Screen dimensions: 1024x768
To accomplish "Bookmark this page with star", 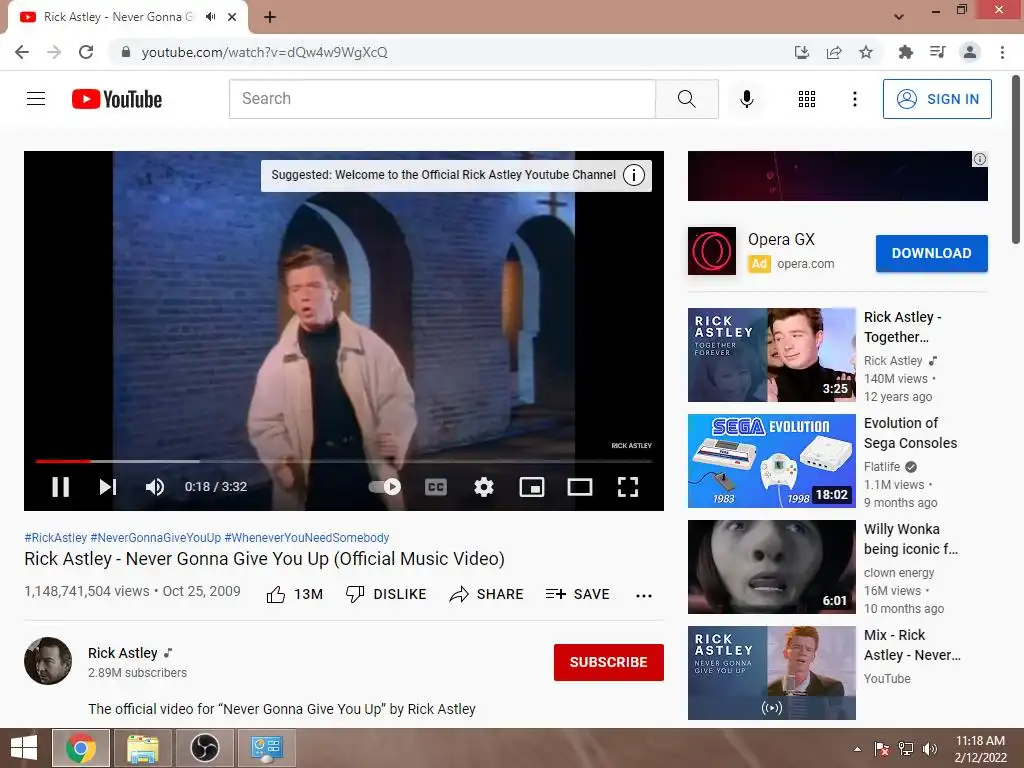I will click(x=866, y=52).
